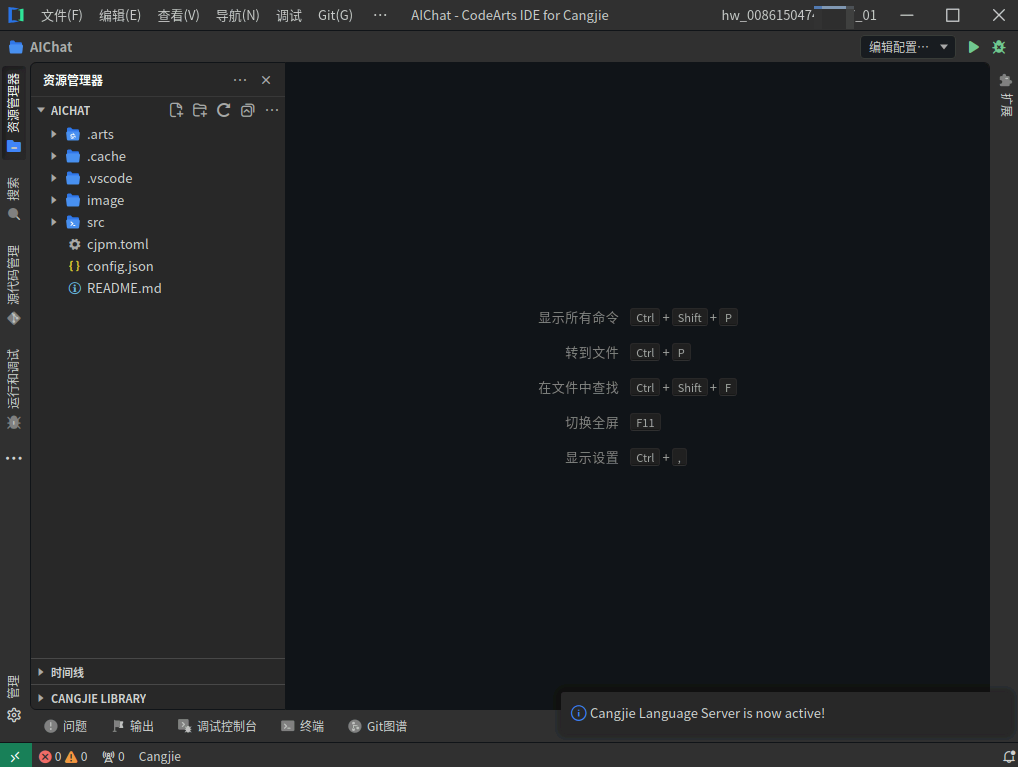Click info icon on Cangjie notification
Viewport: 1018px width, 767px height.
coord(578,713)
